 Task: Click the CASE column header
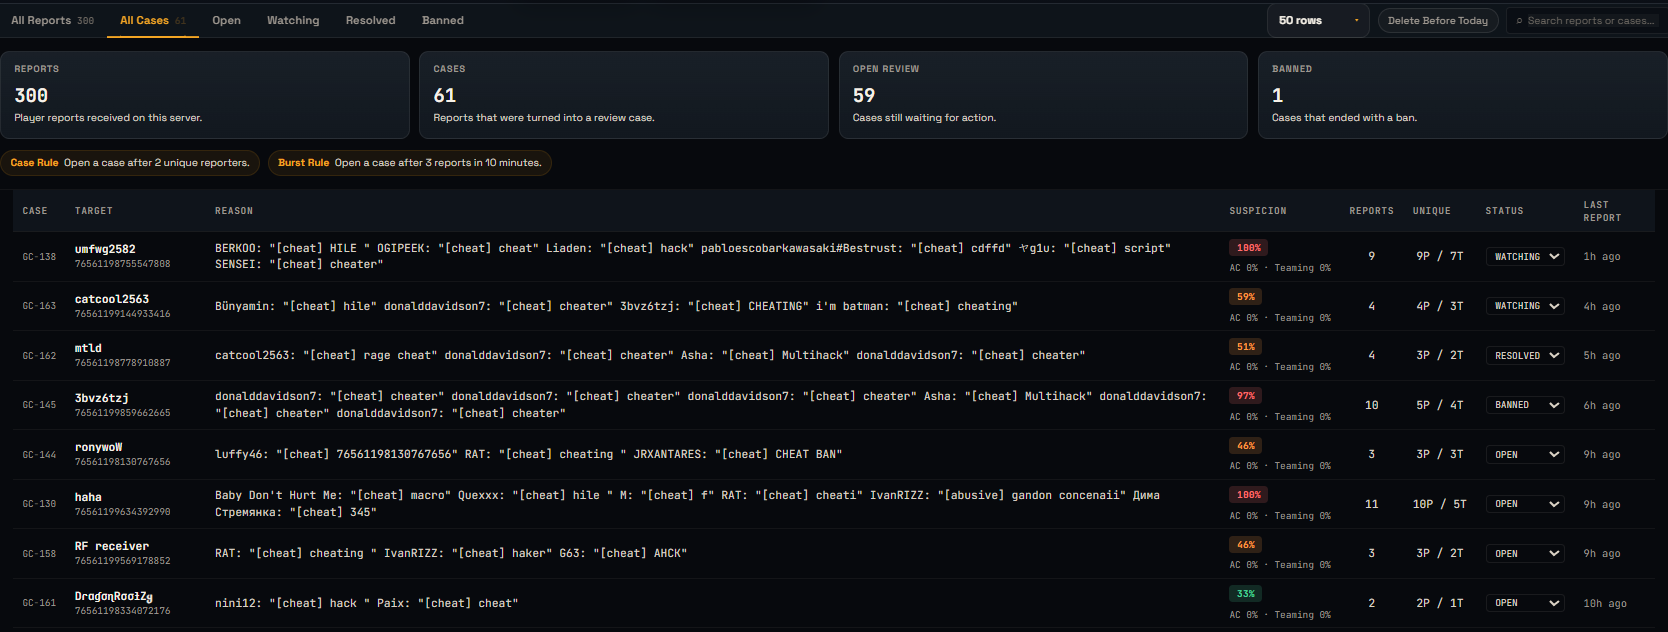(x=35, y=211)
